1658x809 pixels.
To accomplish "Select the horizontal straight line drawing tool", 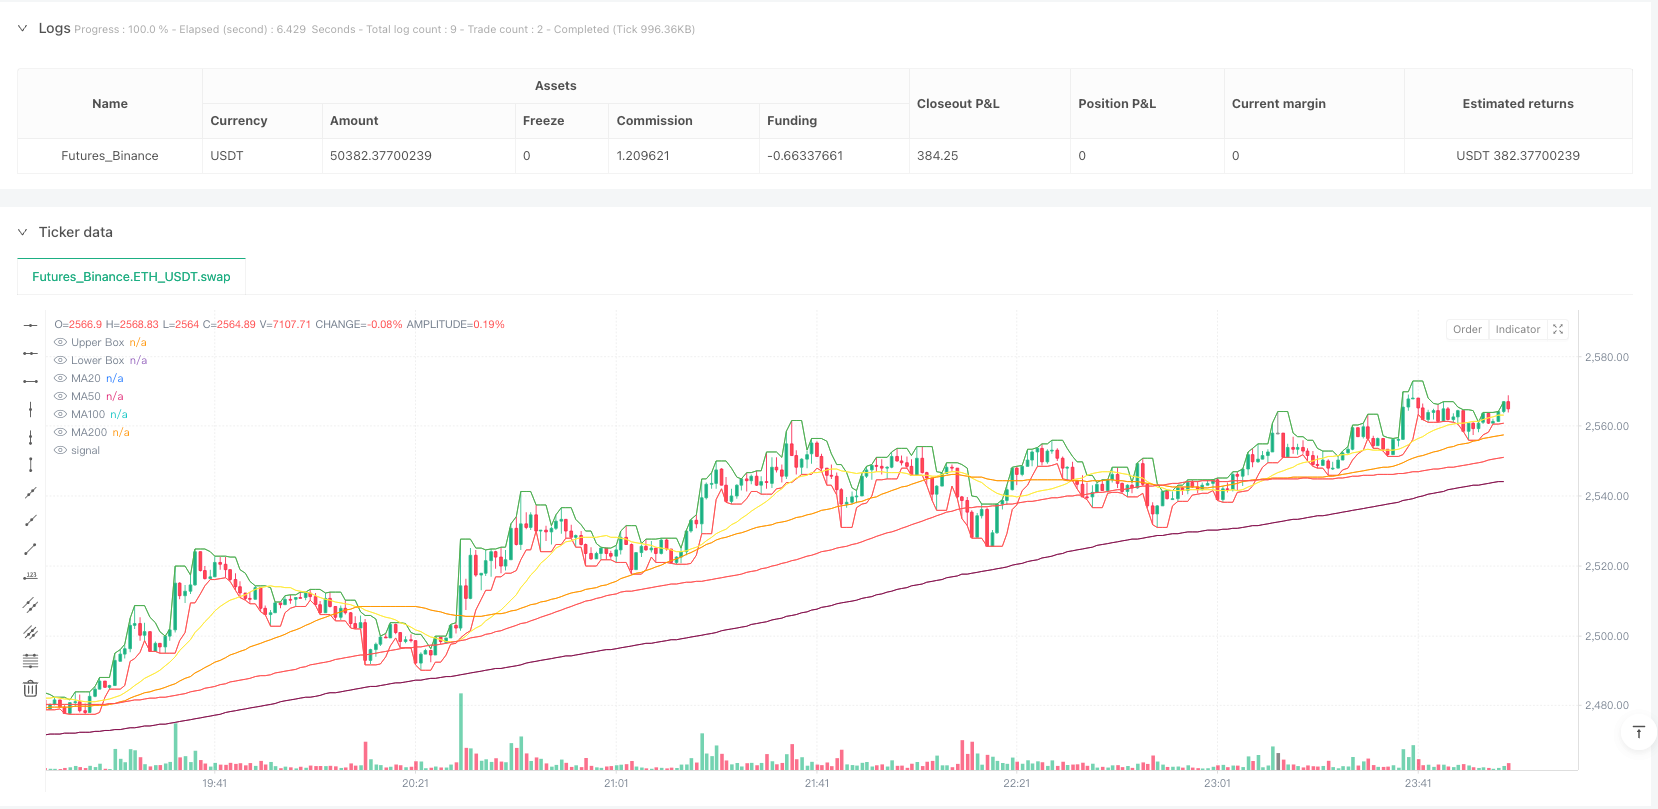I will [31, 325].
